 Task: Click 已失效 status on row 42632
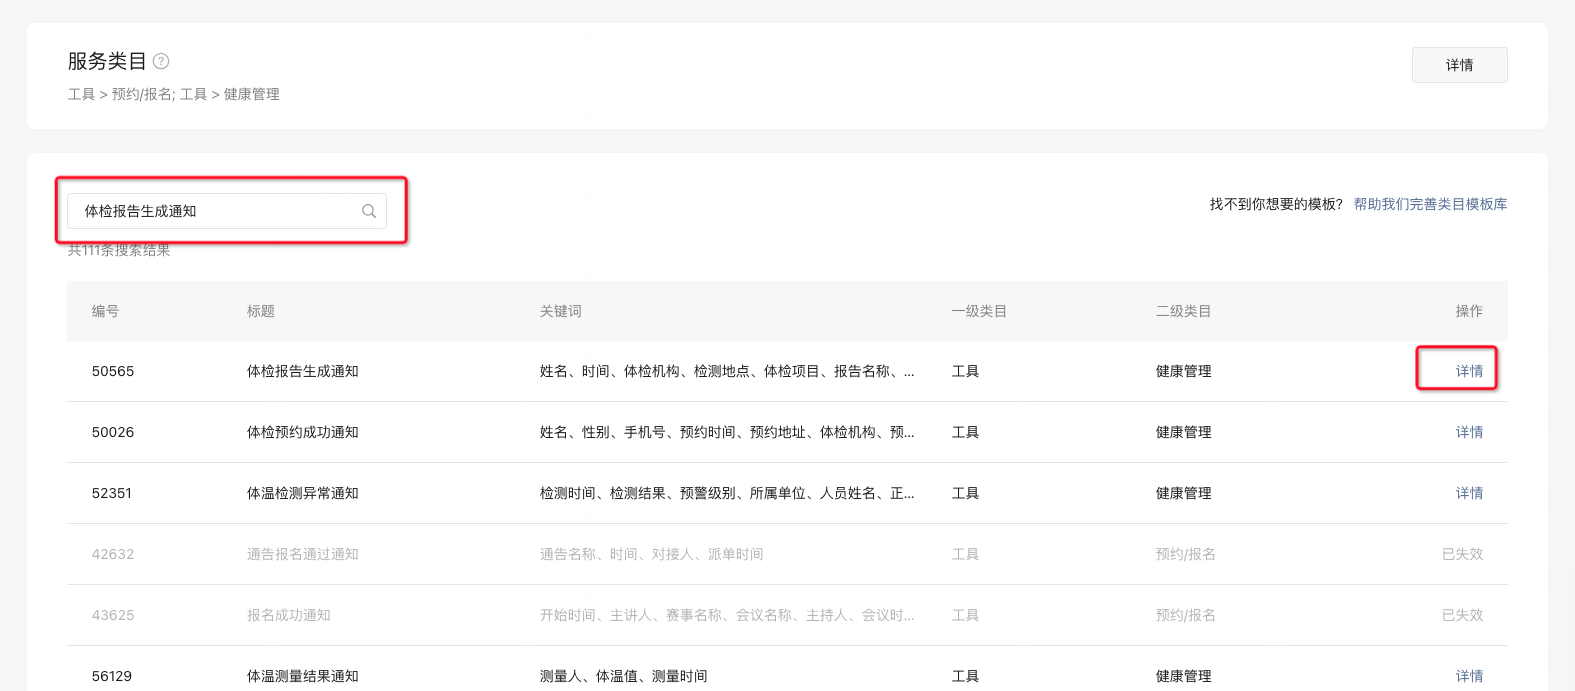click(1462, 554)
